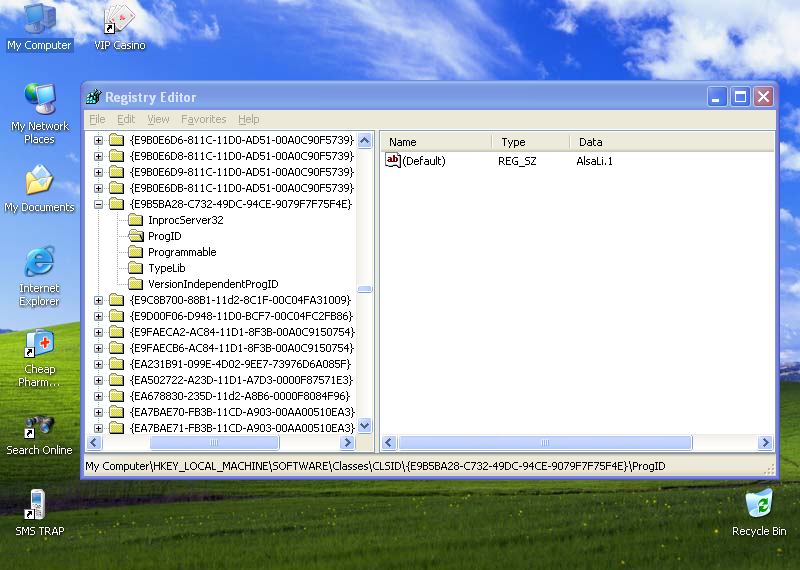
Task: Maximize the Registry Editor window
Action: coord(740,96)
